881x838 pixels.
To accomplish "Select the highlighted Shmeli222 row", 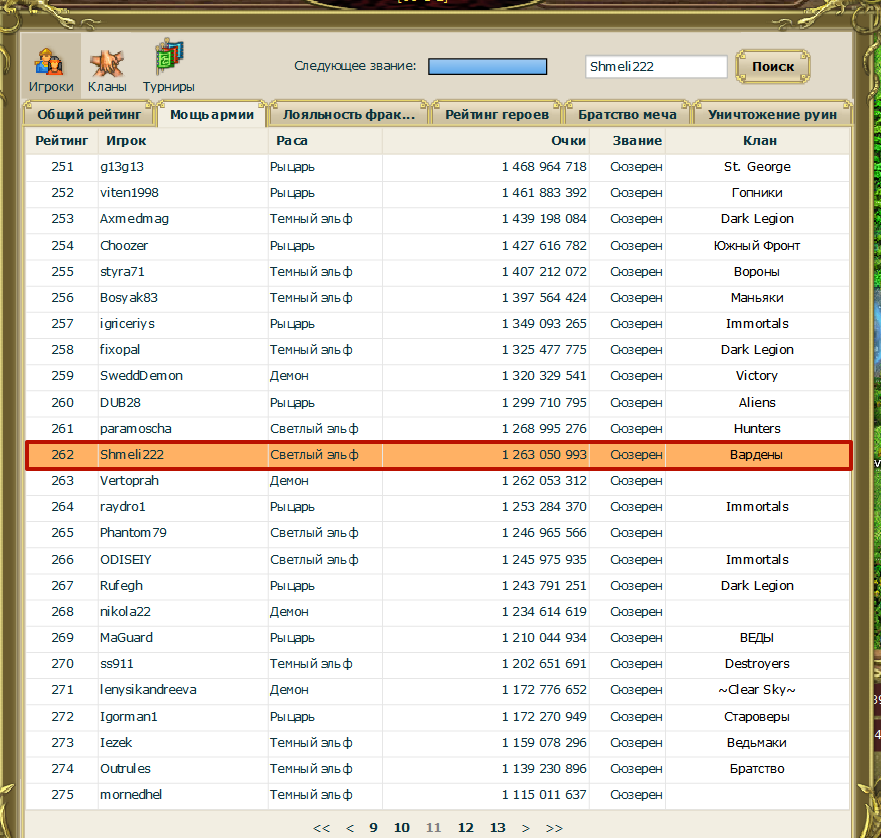I will click(x=439, y=455).
